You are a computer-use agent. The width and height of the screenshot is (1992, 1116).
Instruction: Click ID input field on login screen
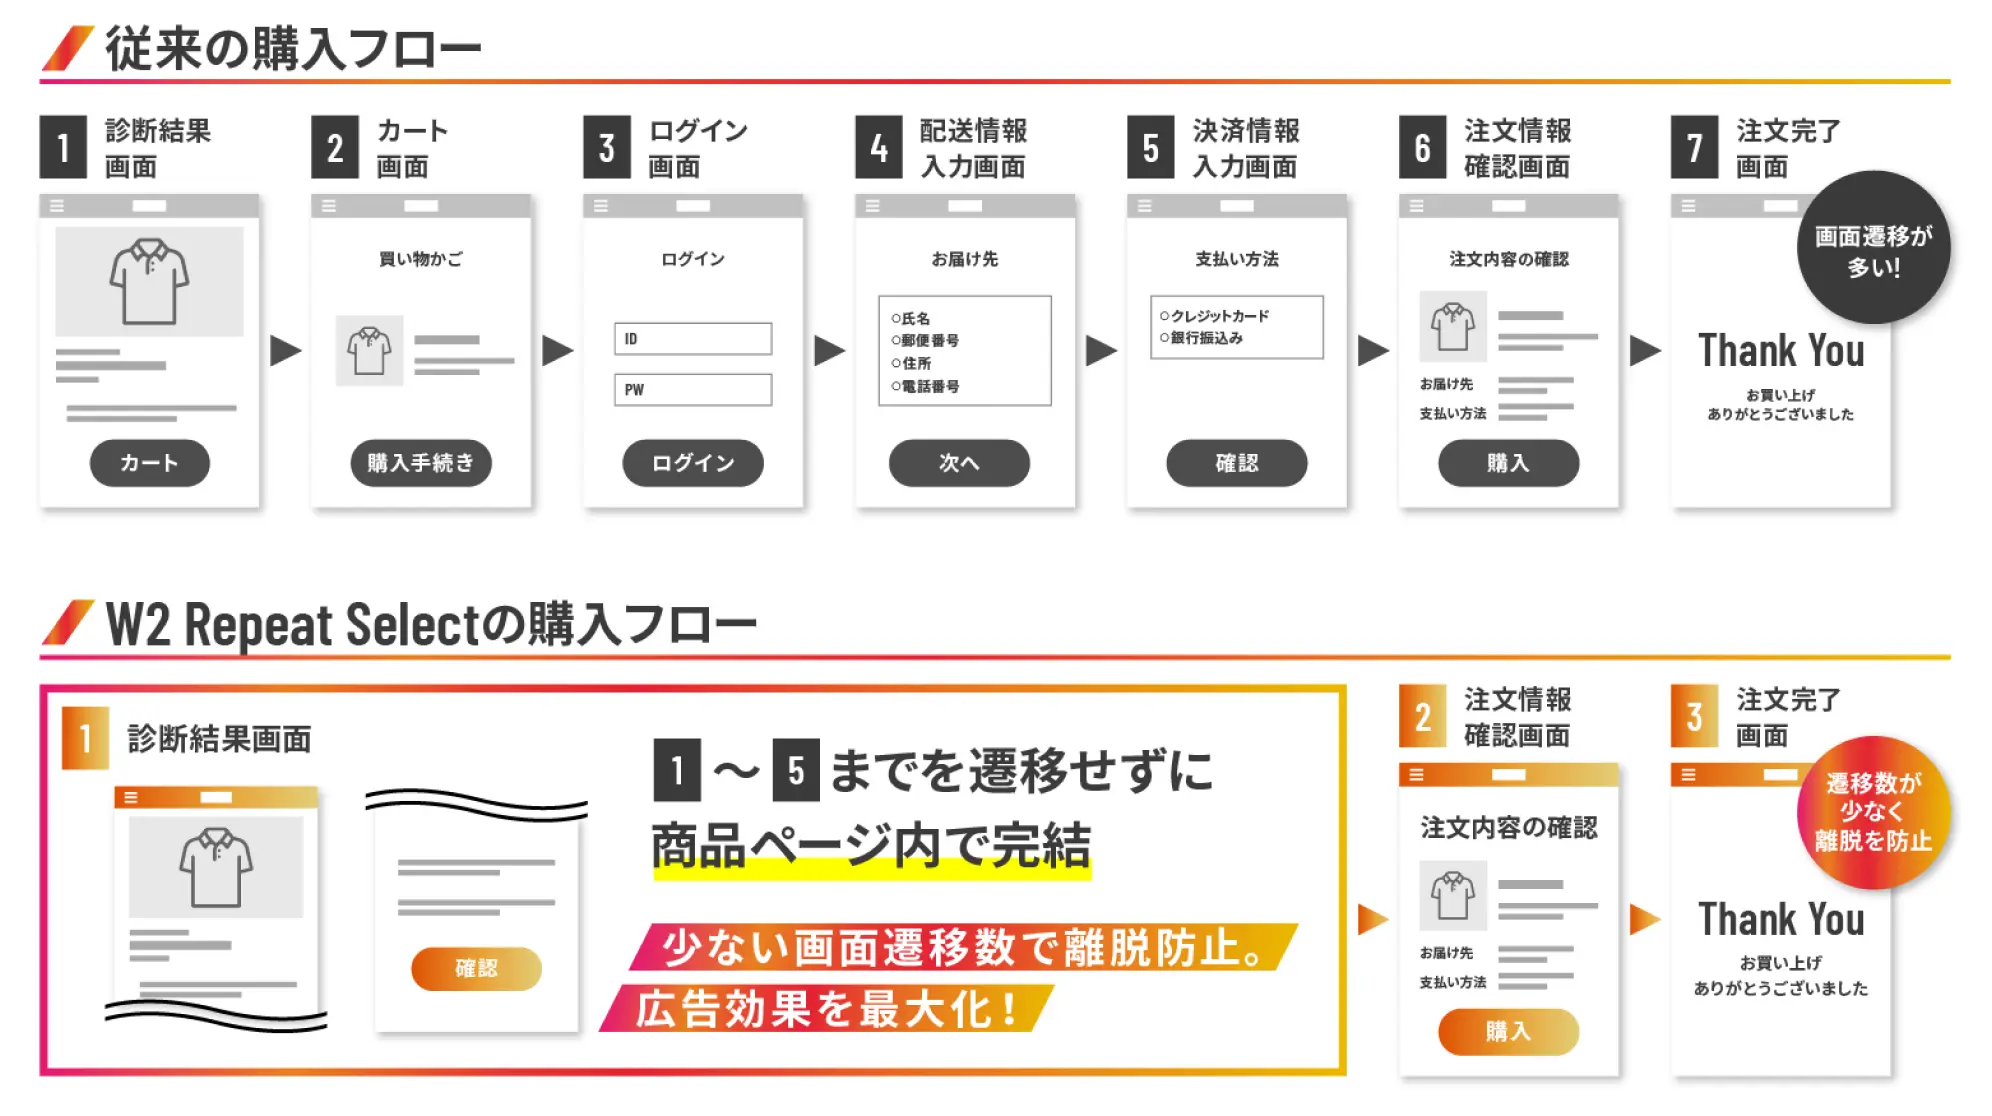691,339
